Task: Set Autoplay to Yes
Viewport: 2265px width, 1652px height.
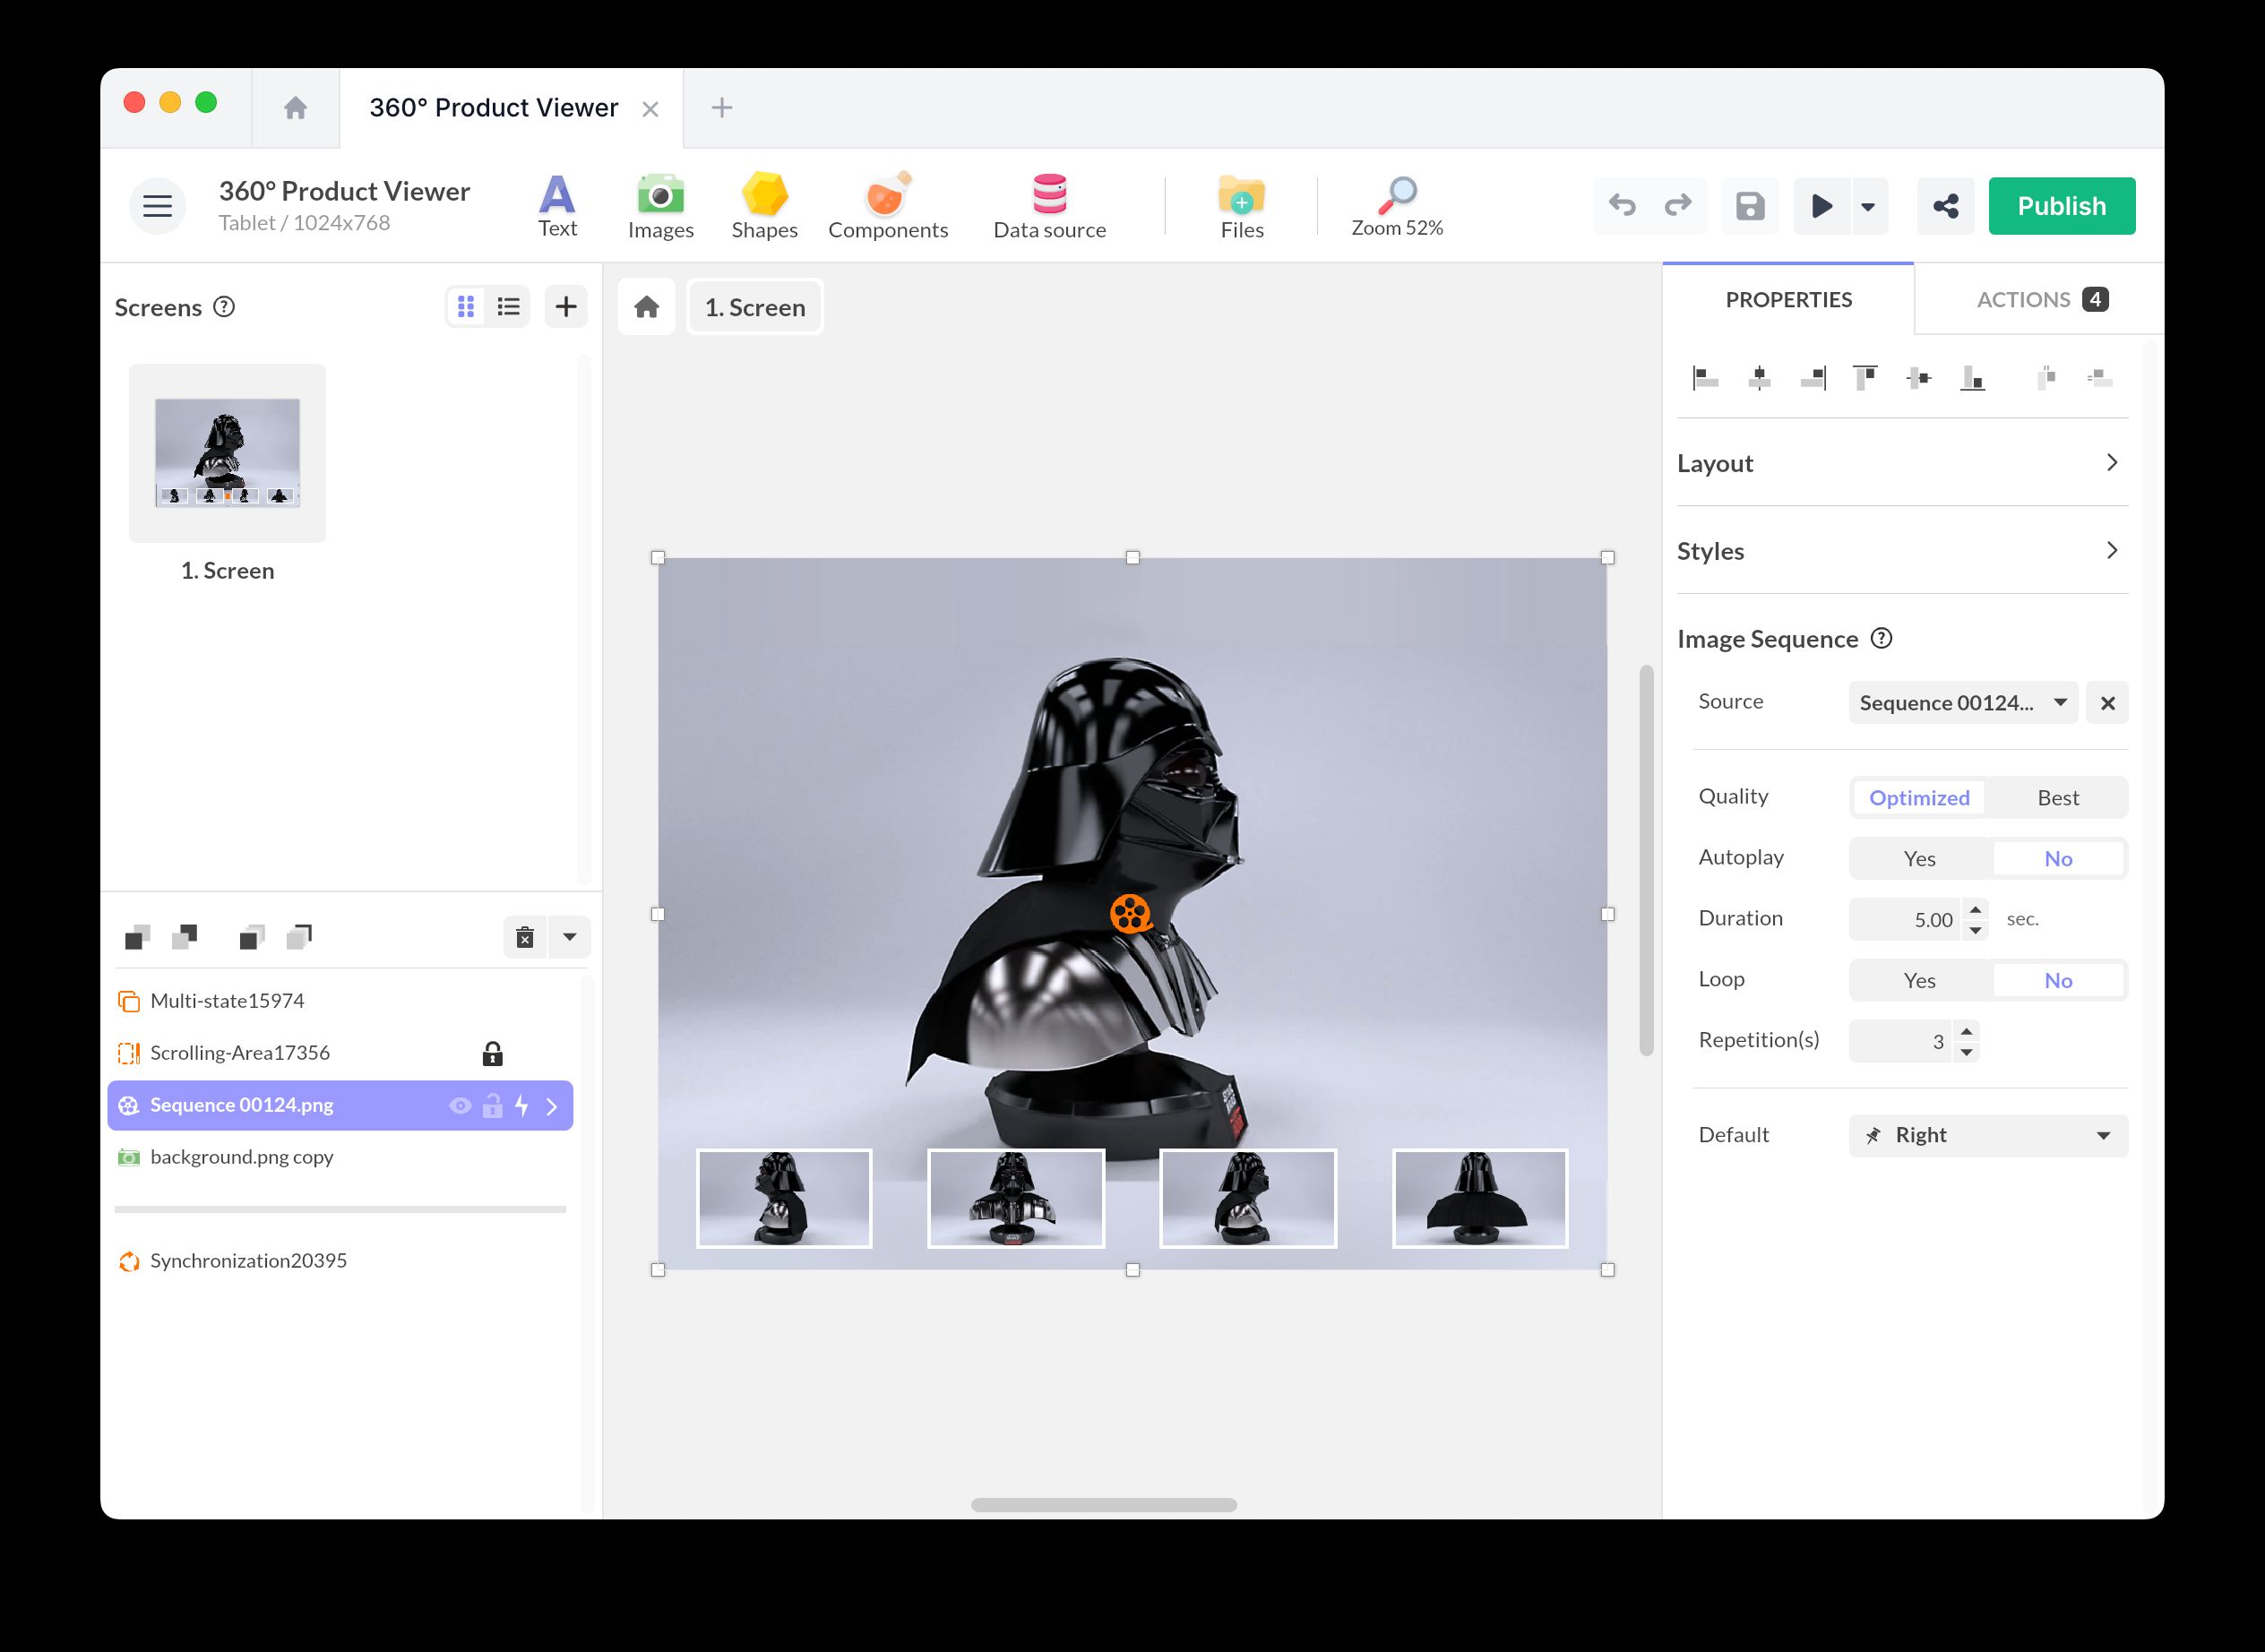Action: click(1918, 858)
